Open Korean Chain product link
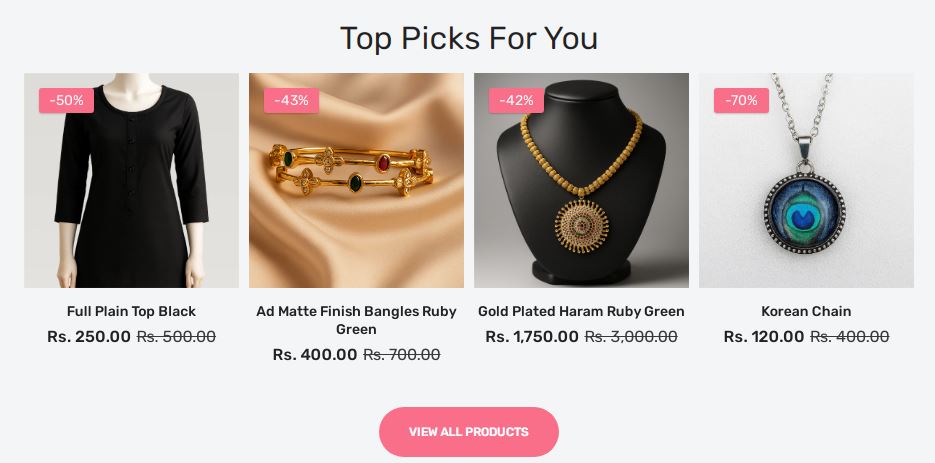The height and width of the screenshot is (463, 935). (x=806, y=311)
